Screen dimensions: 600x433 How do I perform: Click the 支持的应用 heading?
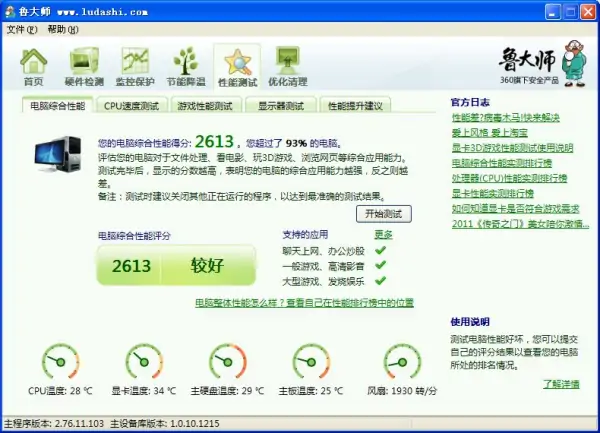coord(305,234)
